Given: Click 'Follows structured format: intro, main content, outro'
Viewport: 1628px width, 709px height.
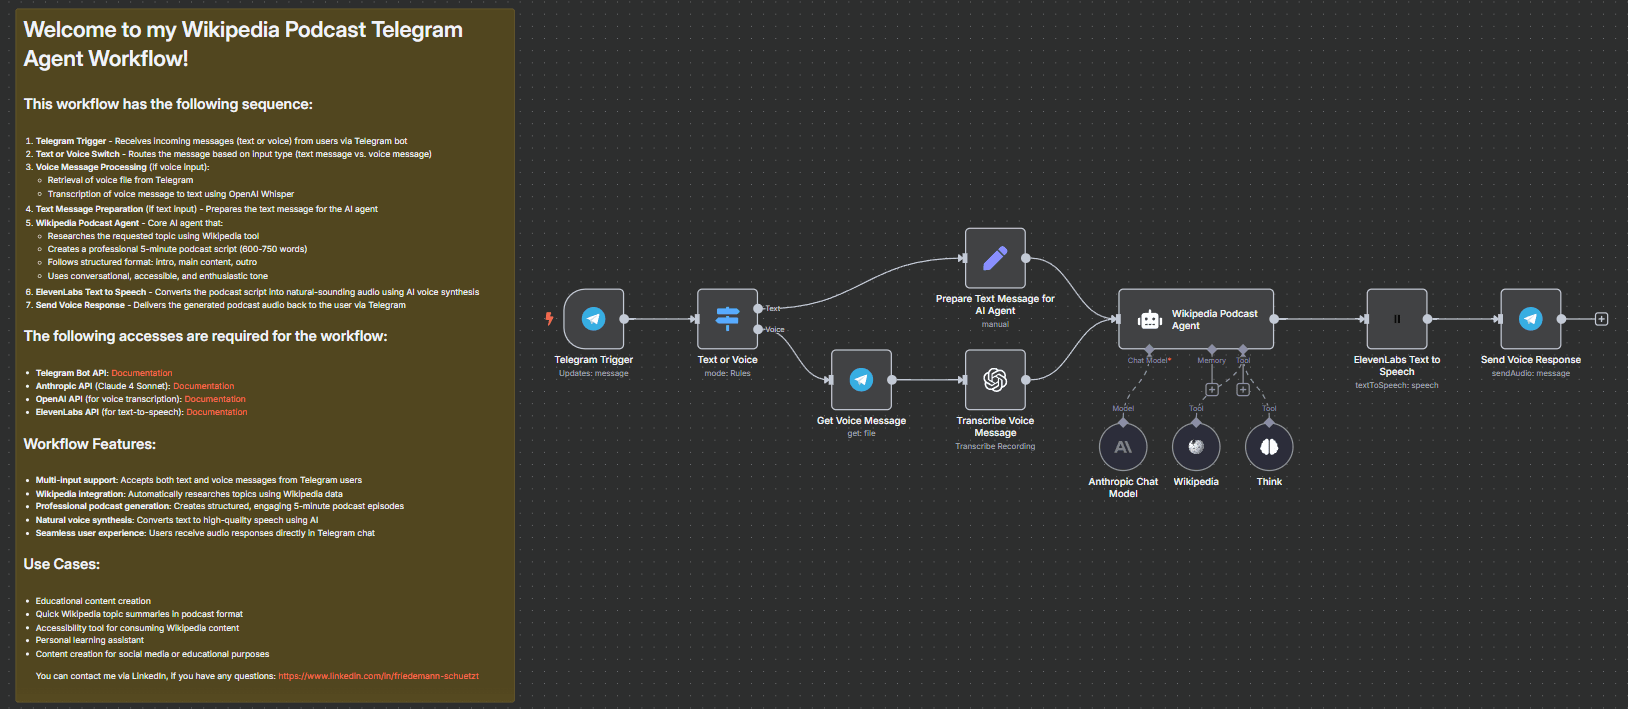Looking at the screenshot, I should pos(153,262).
